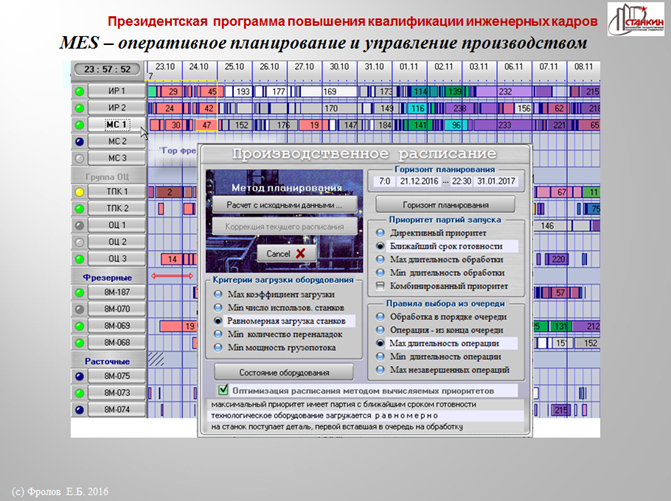Viewport: 671px width, 501px height.
Task: Choose Max коэффициент загрузки criterion
Action: [218, 294]
